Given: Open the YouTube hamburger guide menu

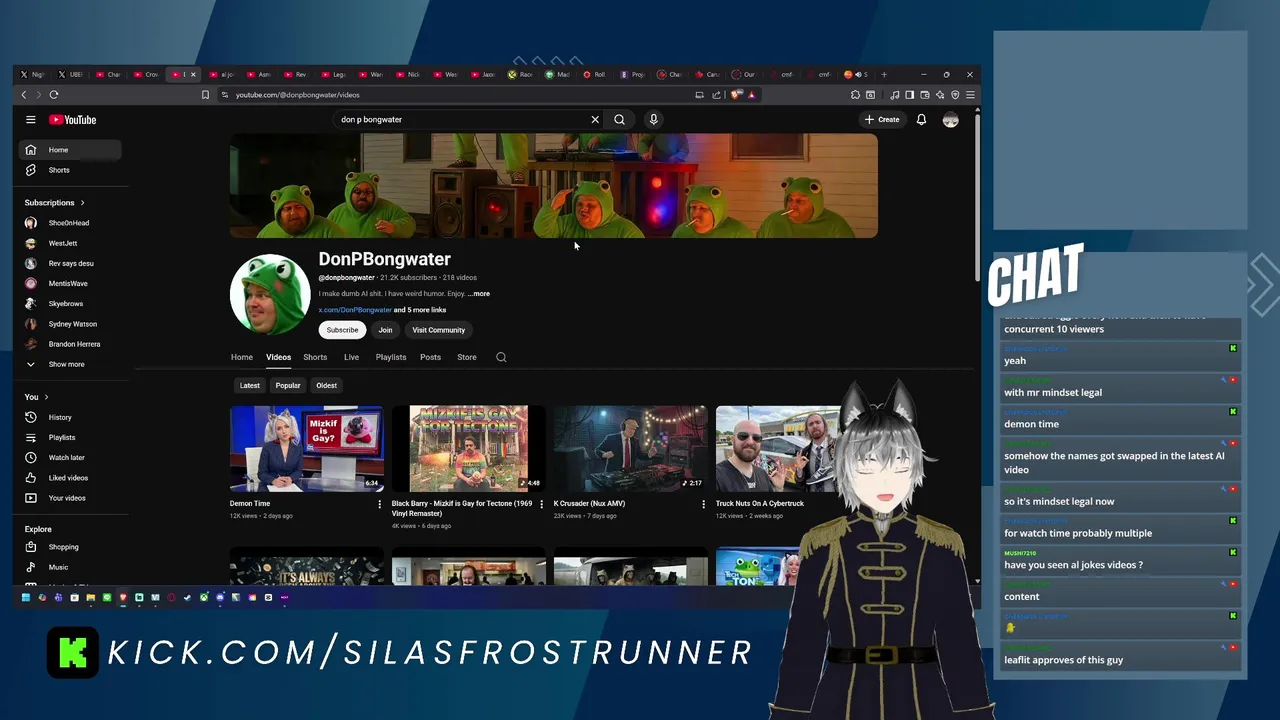Looking at the screenshot, I should point(31,119).
